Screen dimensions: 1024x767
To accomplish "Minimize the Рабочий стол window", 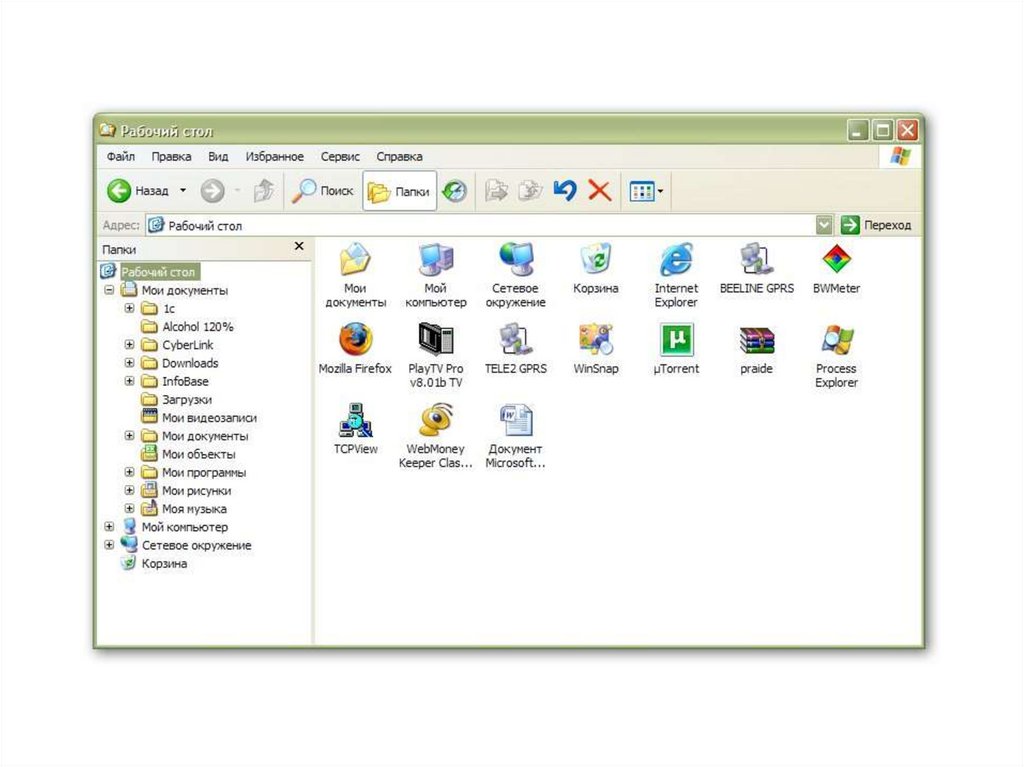I will (857, 131).
